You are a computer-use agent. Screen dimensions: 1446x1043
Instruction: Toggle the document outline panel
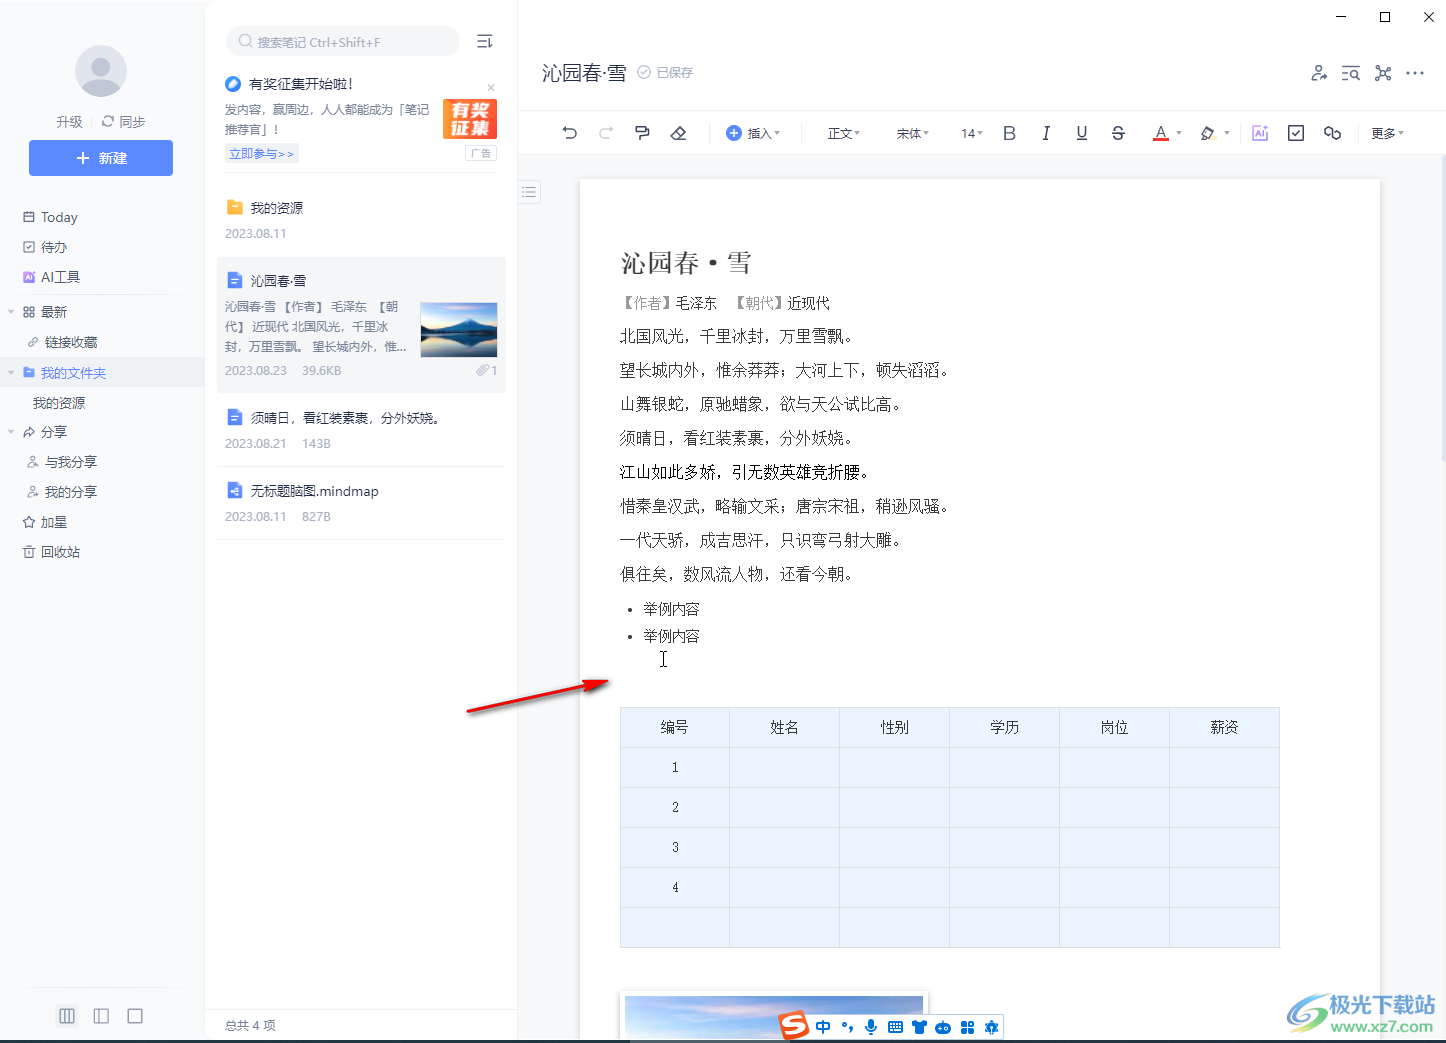coord(530,192)
